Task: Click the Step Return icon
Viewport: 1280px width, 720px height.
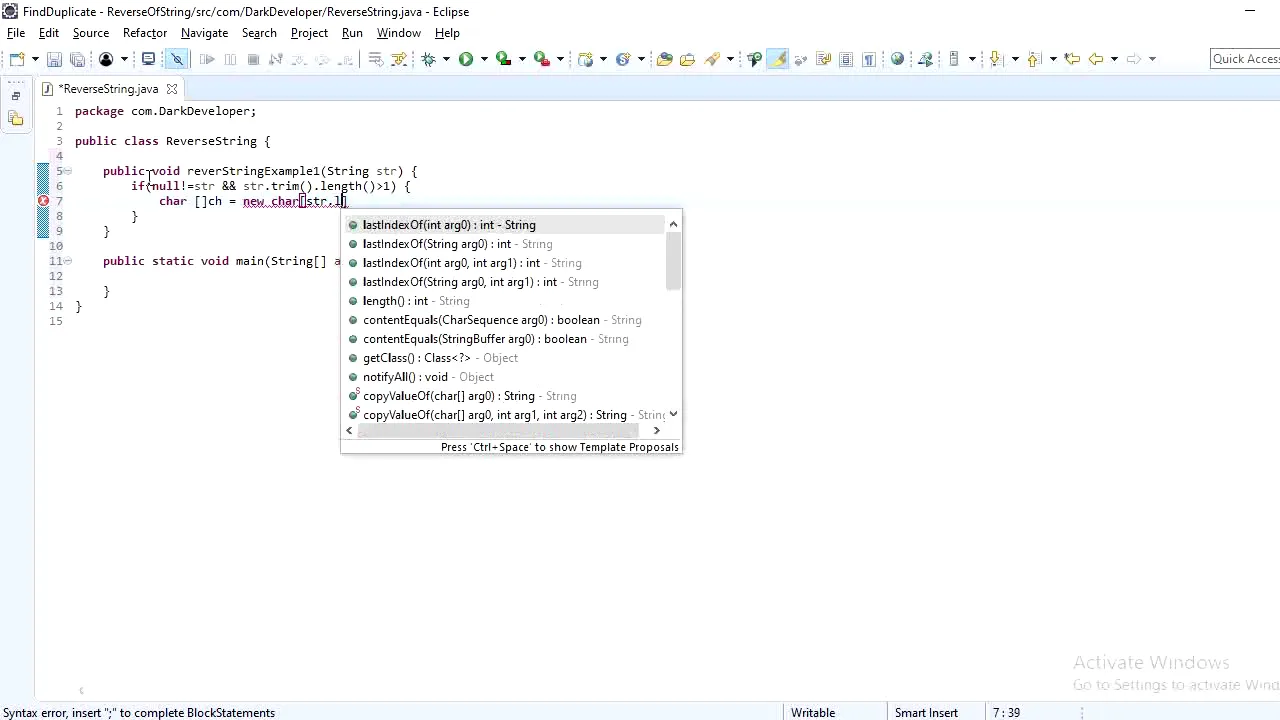Action: (x=345, y=59)
